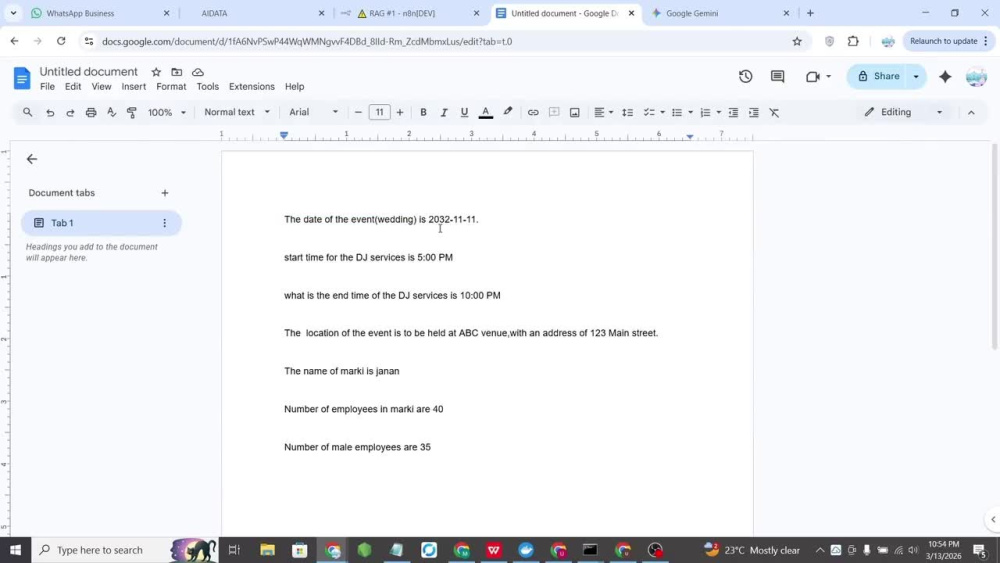This screenshot has height=563, width=1000.
Task: Expand the bulleted list options arrow
Action: pyautogui.click(x=691, y=112)
